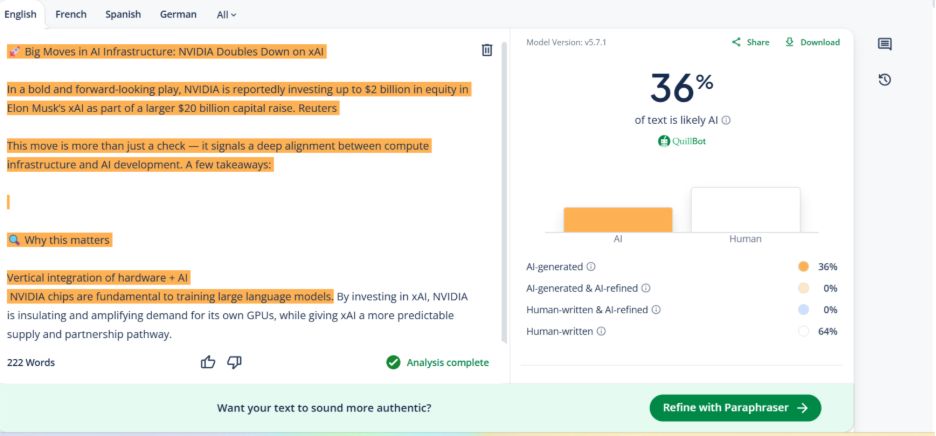Open the comments icon in right sidebar
The image size is (936, 436).
tap(884, 44)
